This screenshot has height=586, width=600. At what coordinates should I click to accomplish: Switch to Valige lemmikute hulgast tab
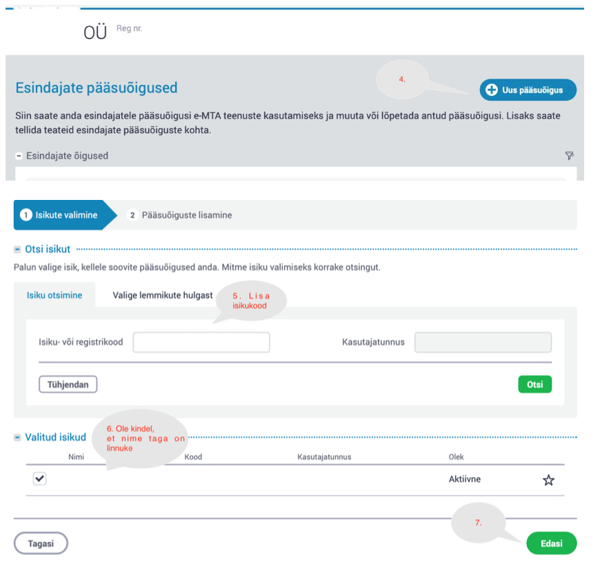point(162,295)
